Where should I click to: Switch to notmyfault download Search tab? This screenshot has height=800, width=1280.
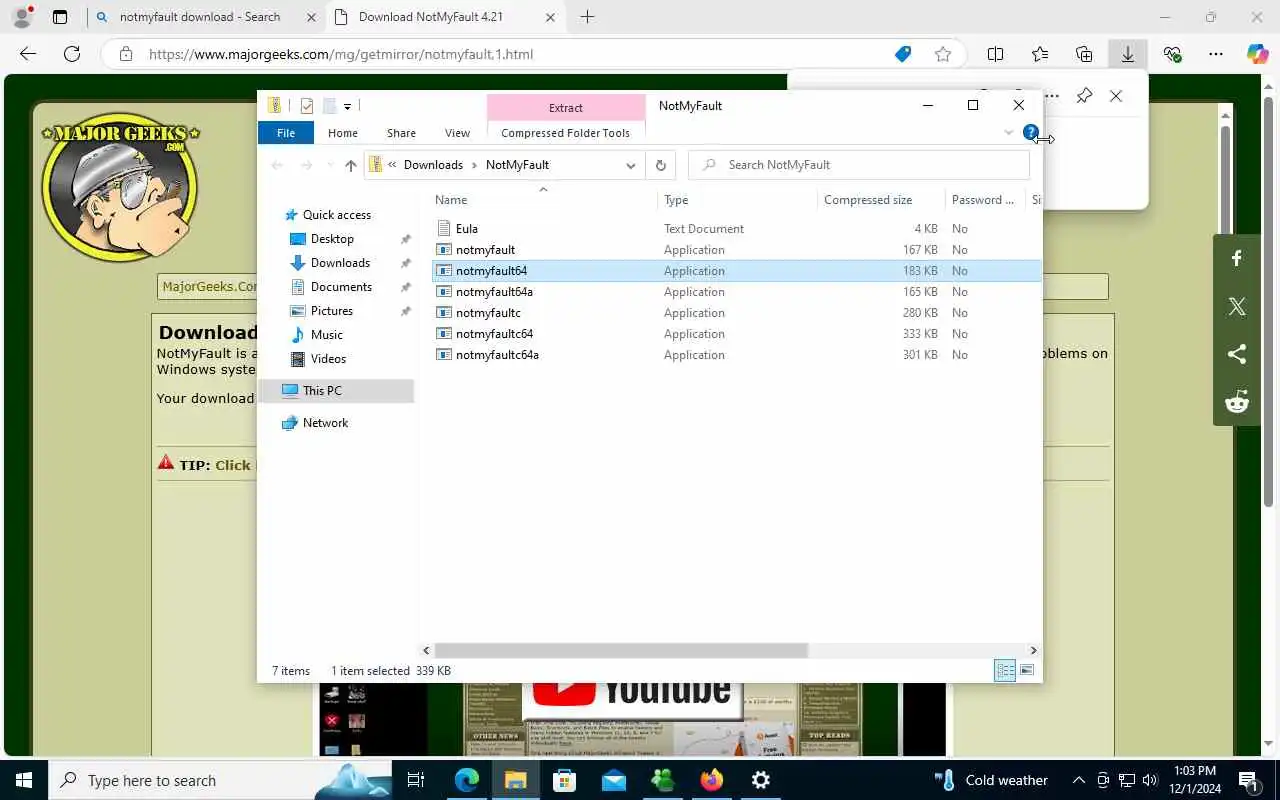point(204,17)
